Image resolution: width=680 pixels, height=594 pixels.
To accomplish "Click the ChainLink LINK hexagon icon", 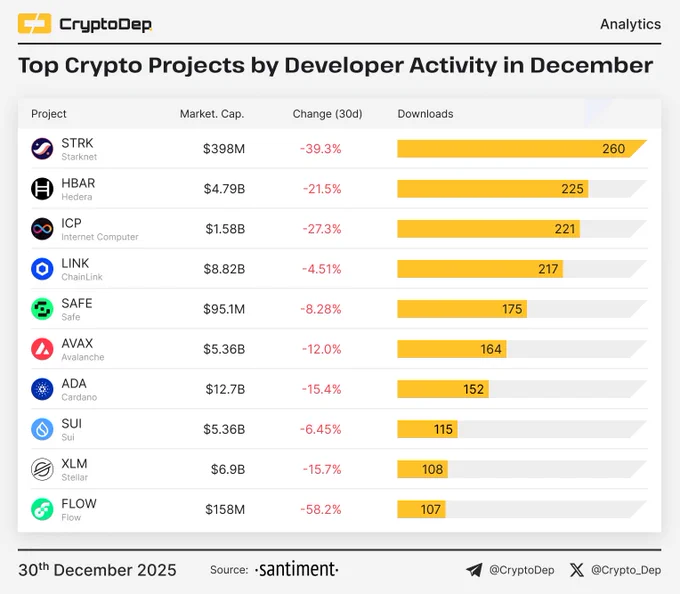I will (42, 269).
